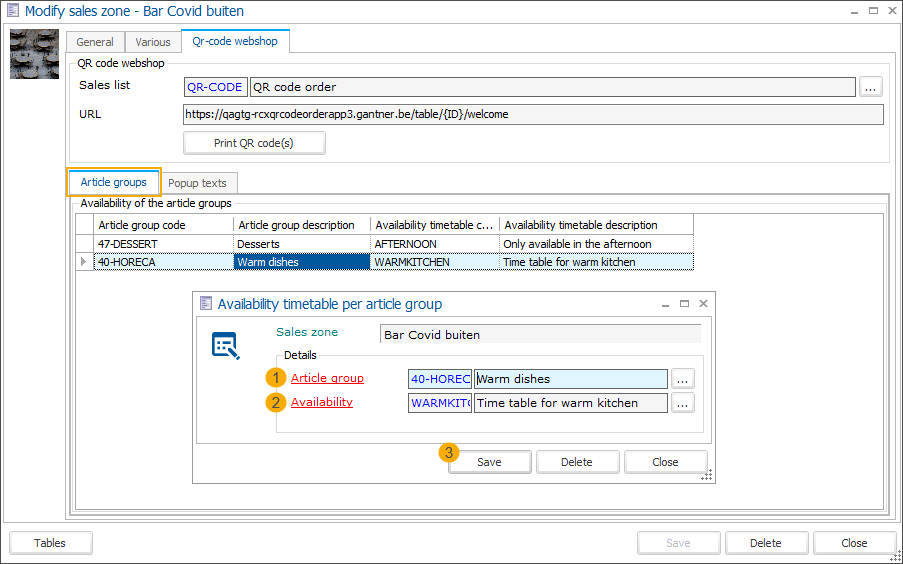Switch to the General tab
The height and width of the screenshot is (564, 903).
point(95,43)
